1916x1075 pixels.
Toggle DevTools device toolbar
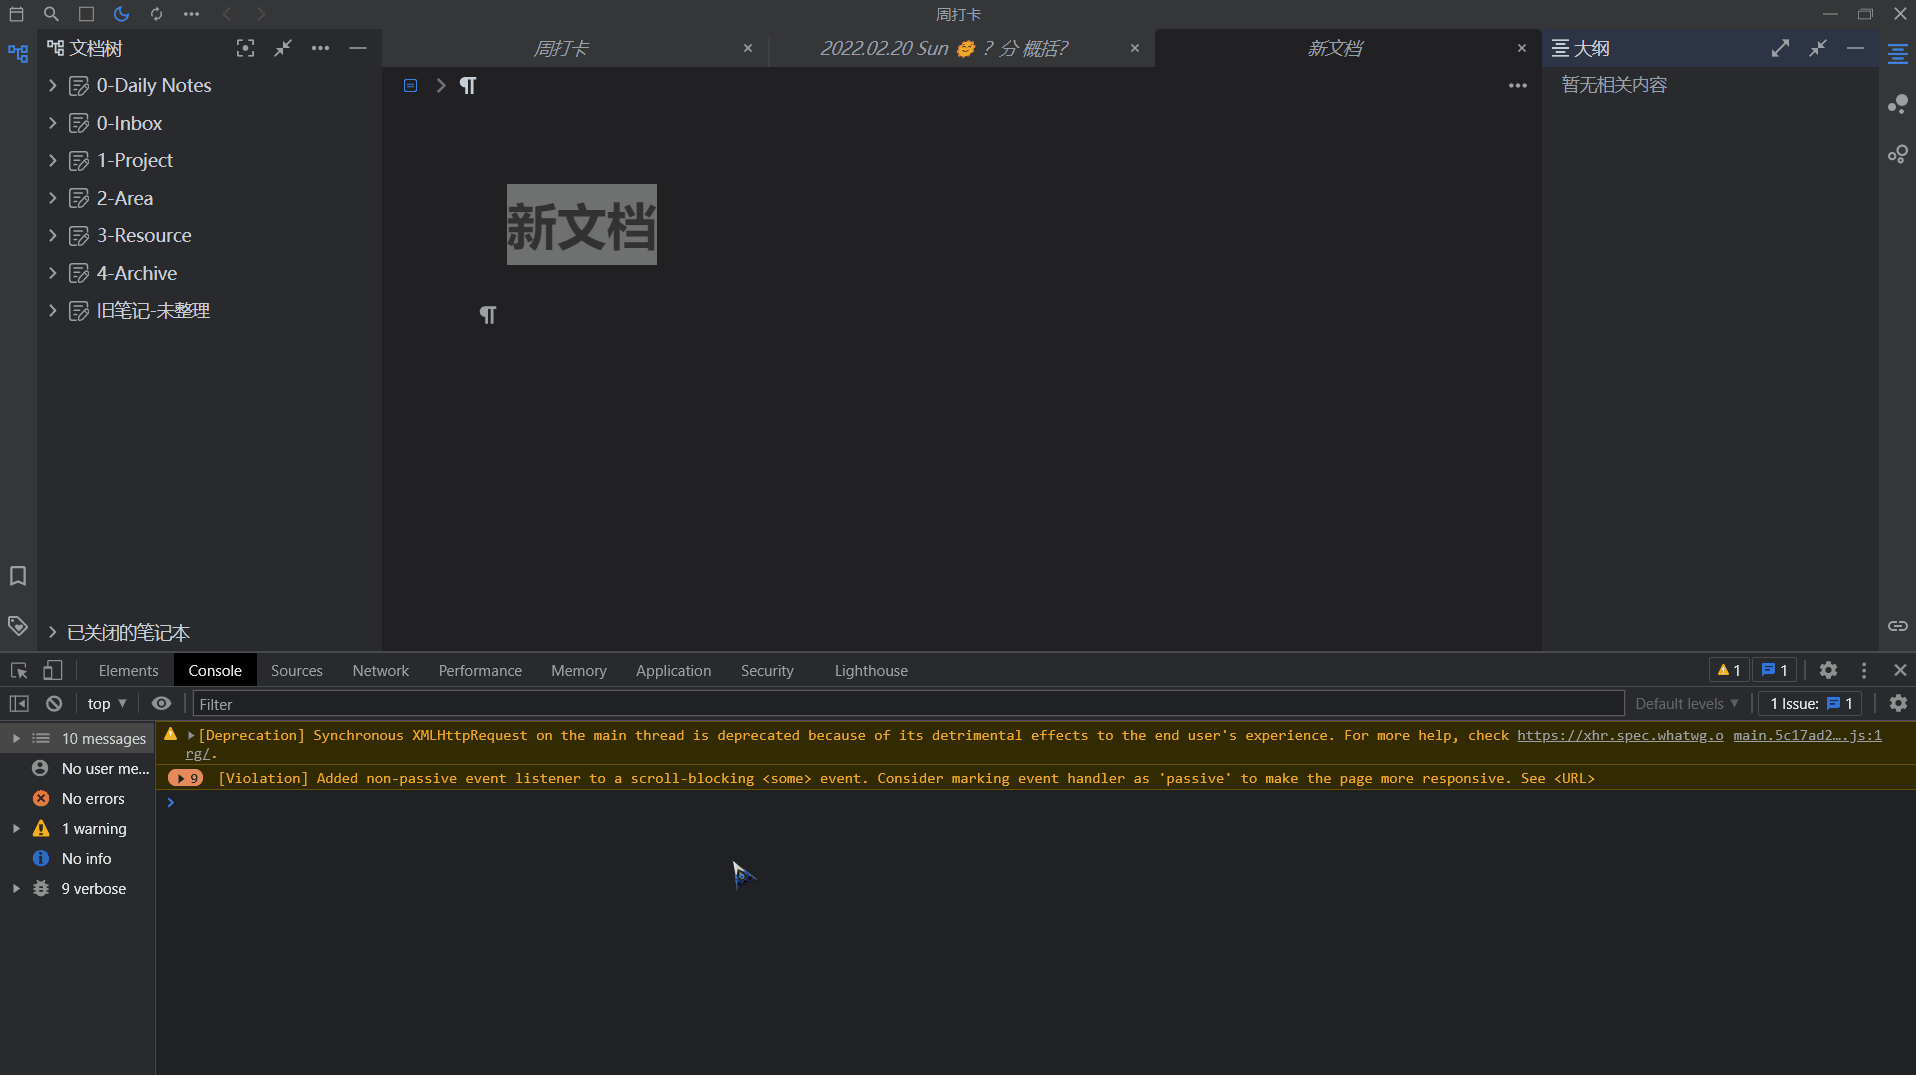pyautogui.click(x=53, y=671)
